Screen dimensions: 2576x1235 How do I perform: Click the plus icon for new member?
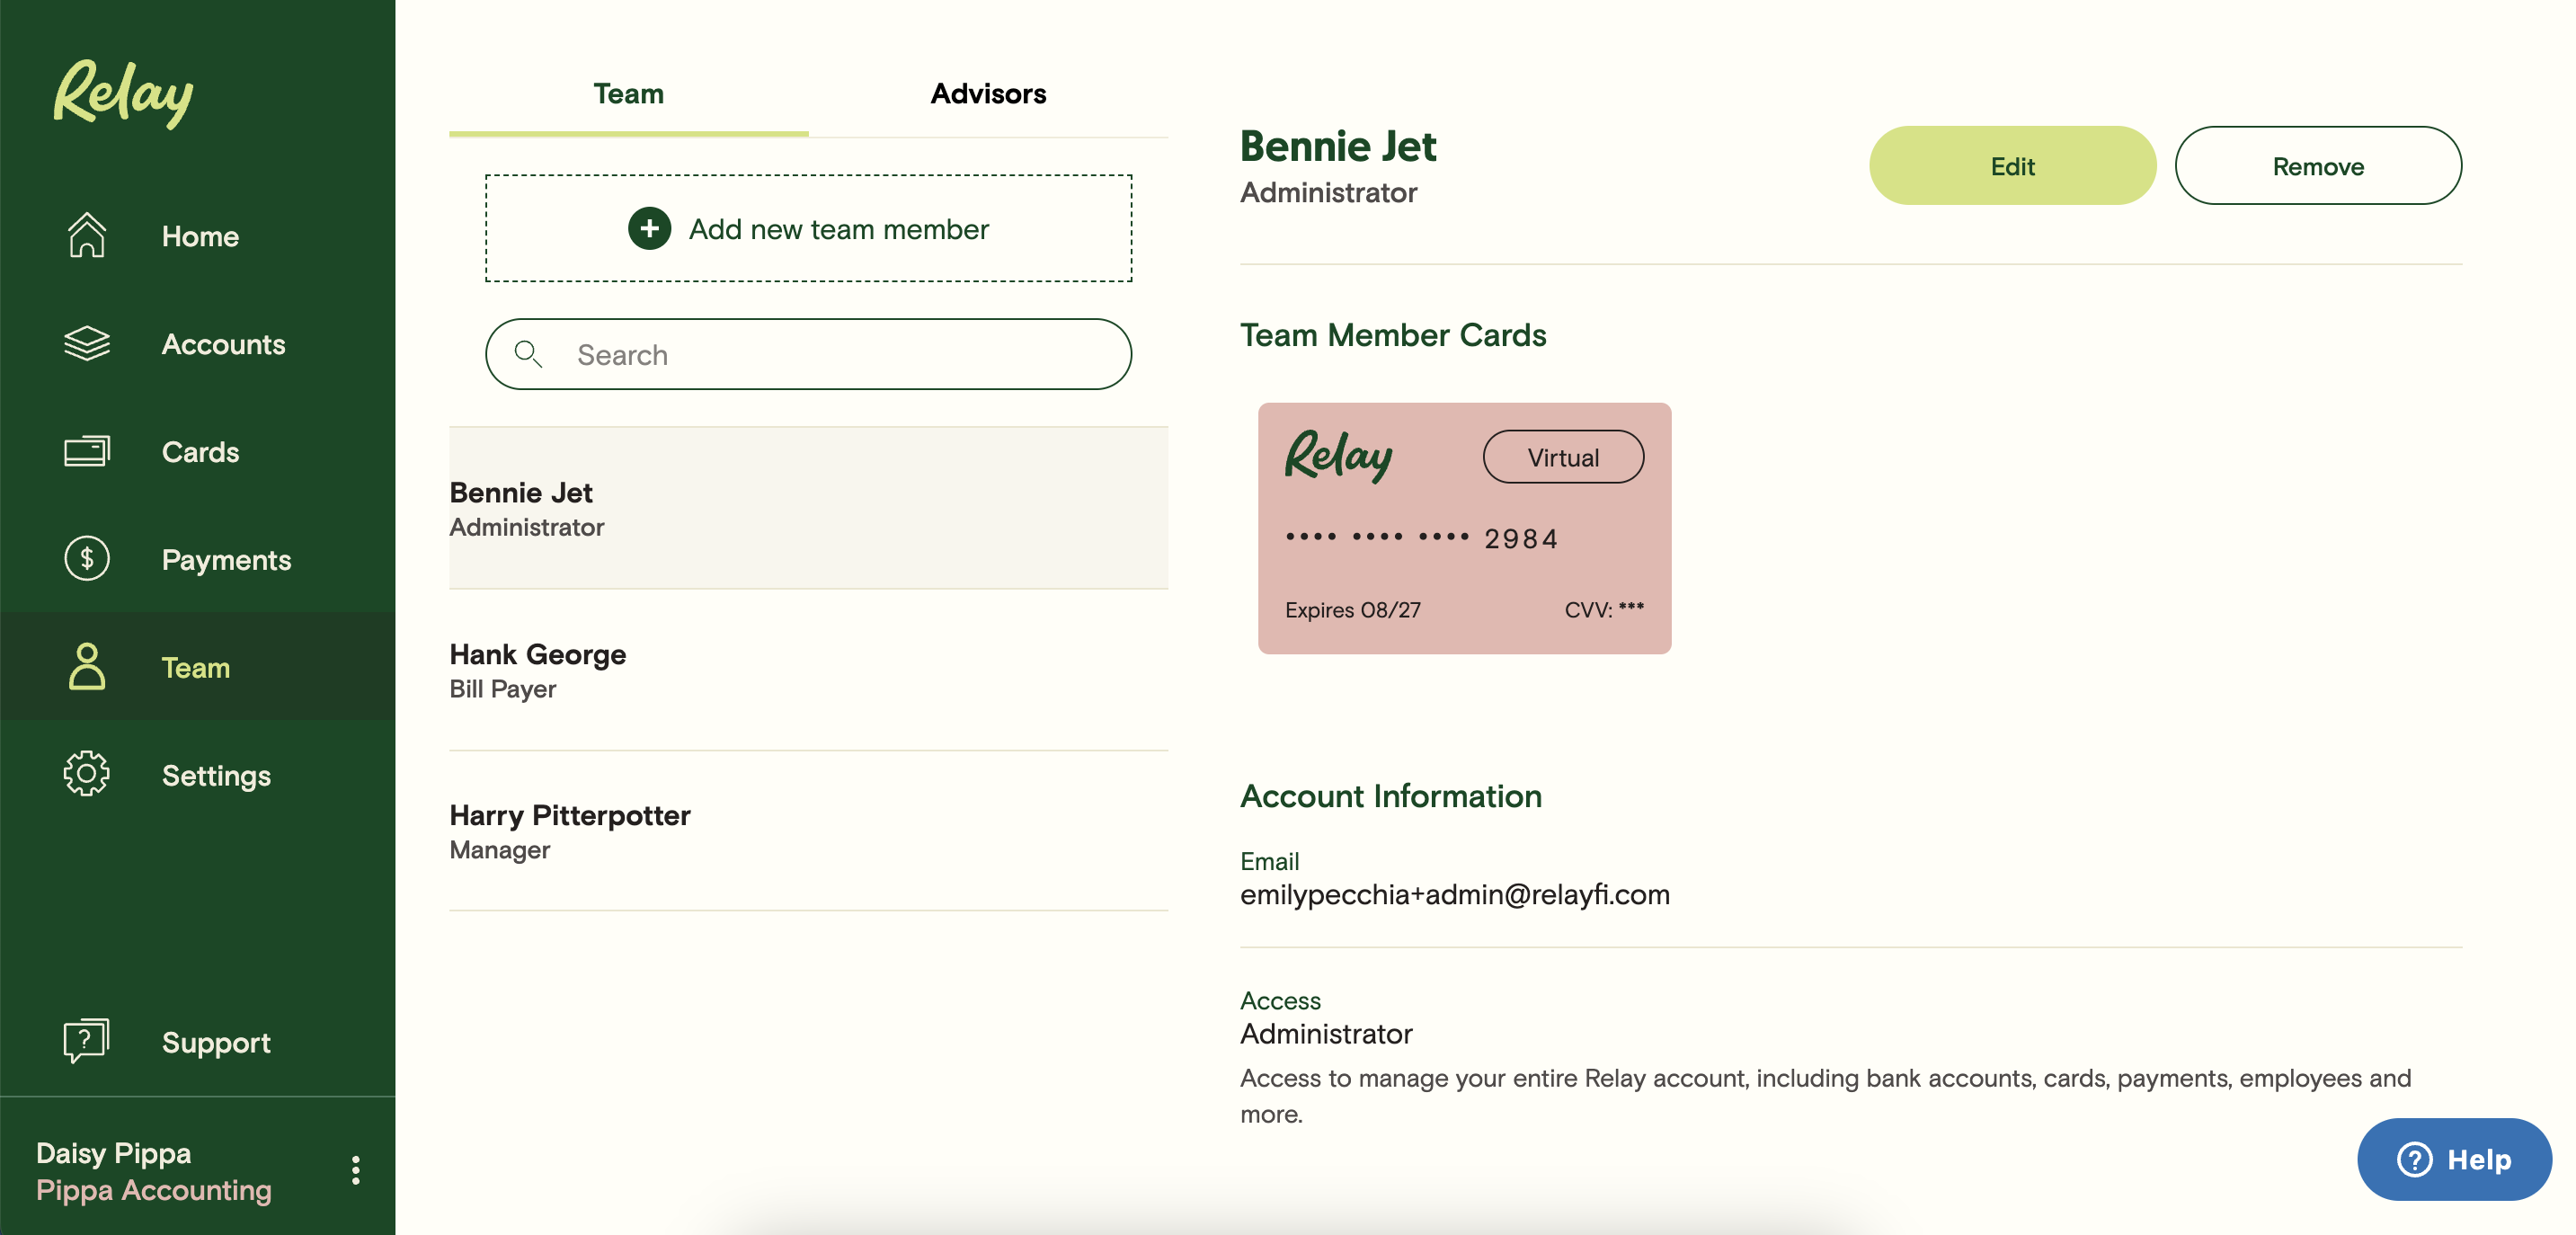(649, 229)
